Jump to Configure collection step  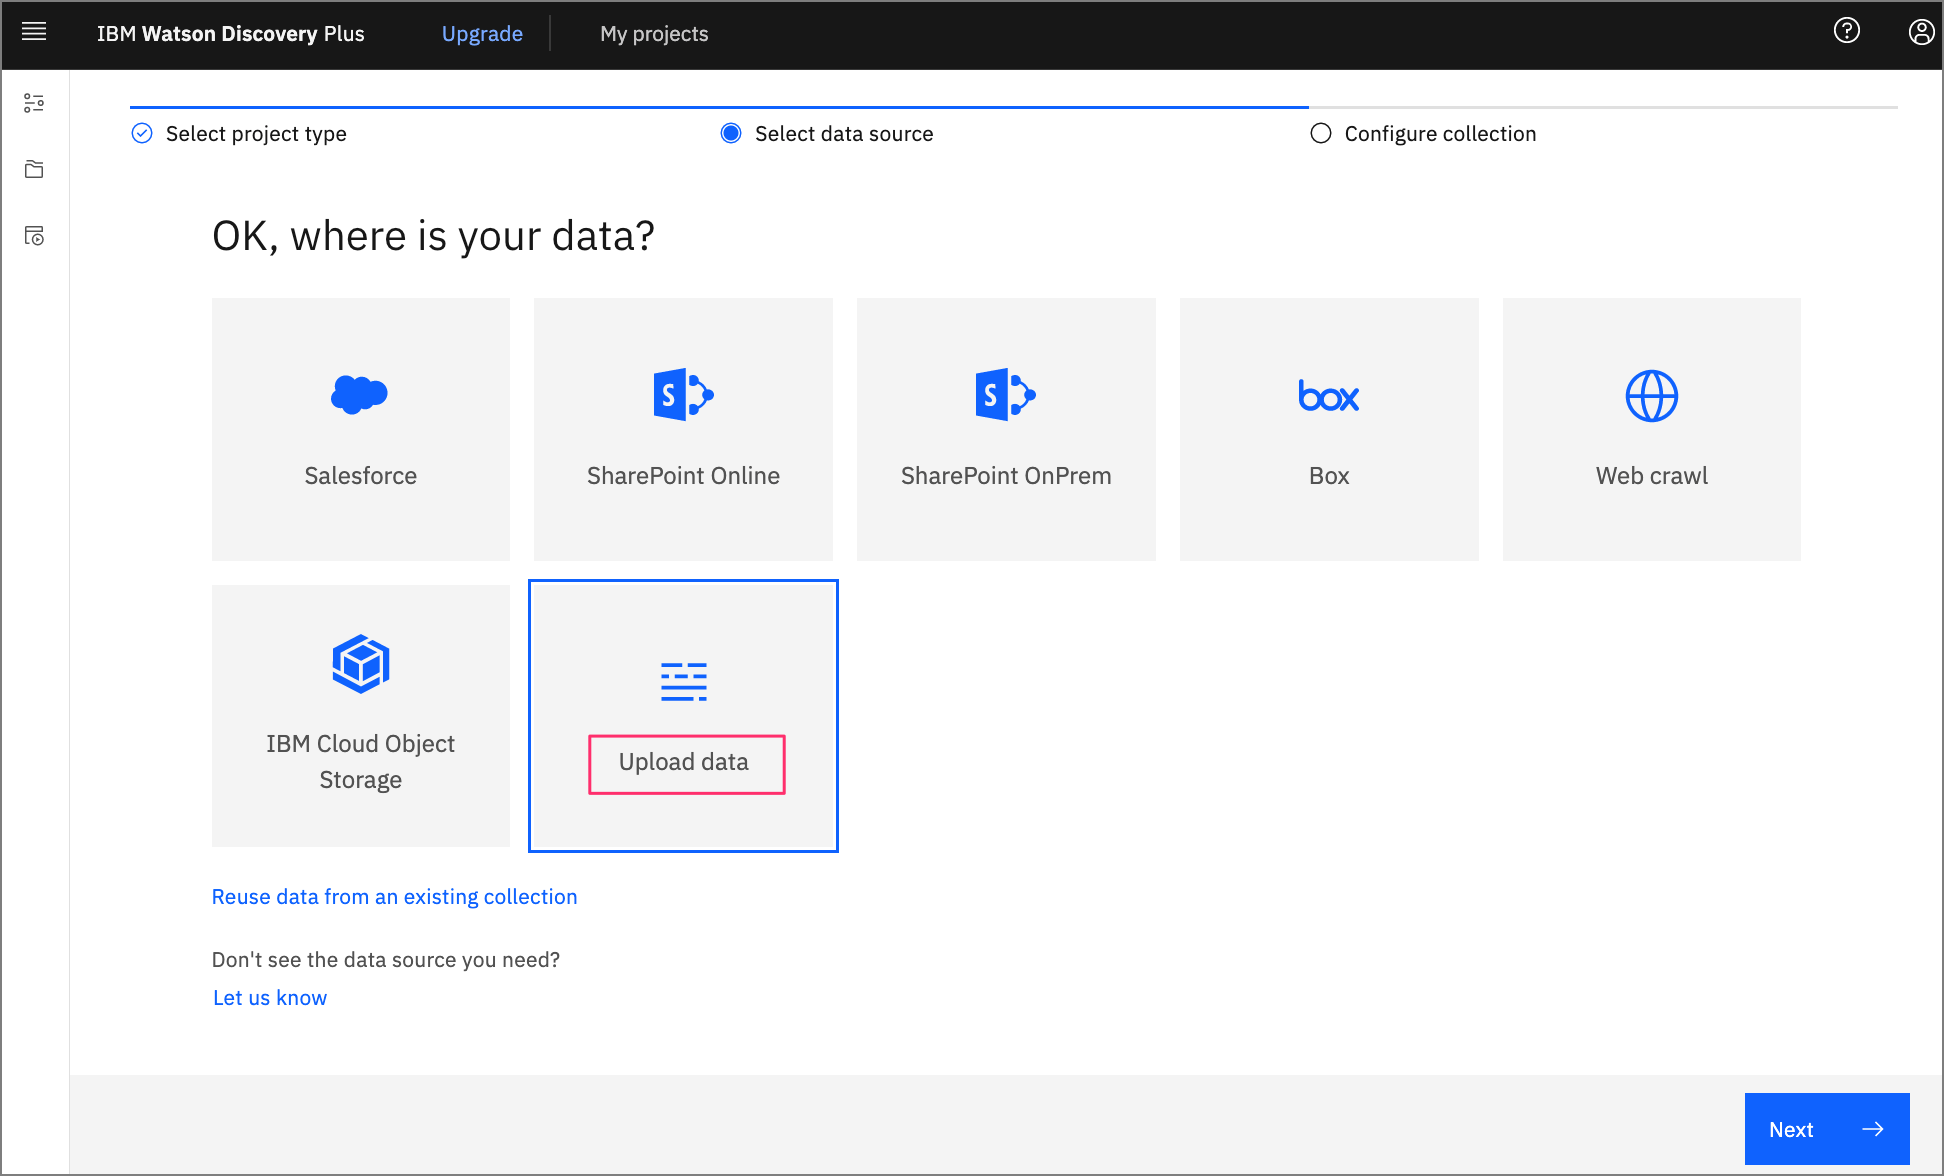(x=1439, y=134)
